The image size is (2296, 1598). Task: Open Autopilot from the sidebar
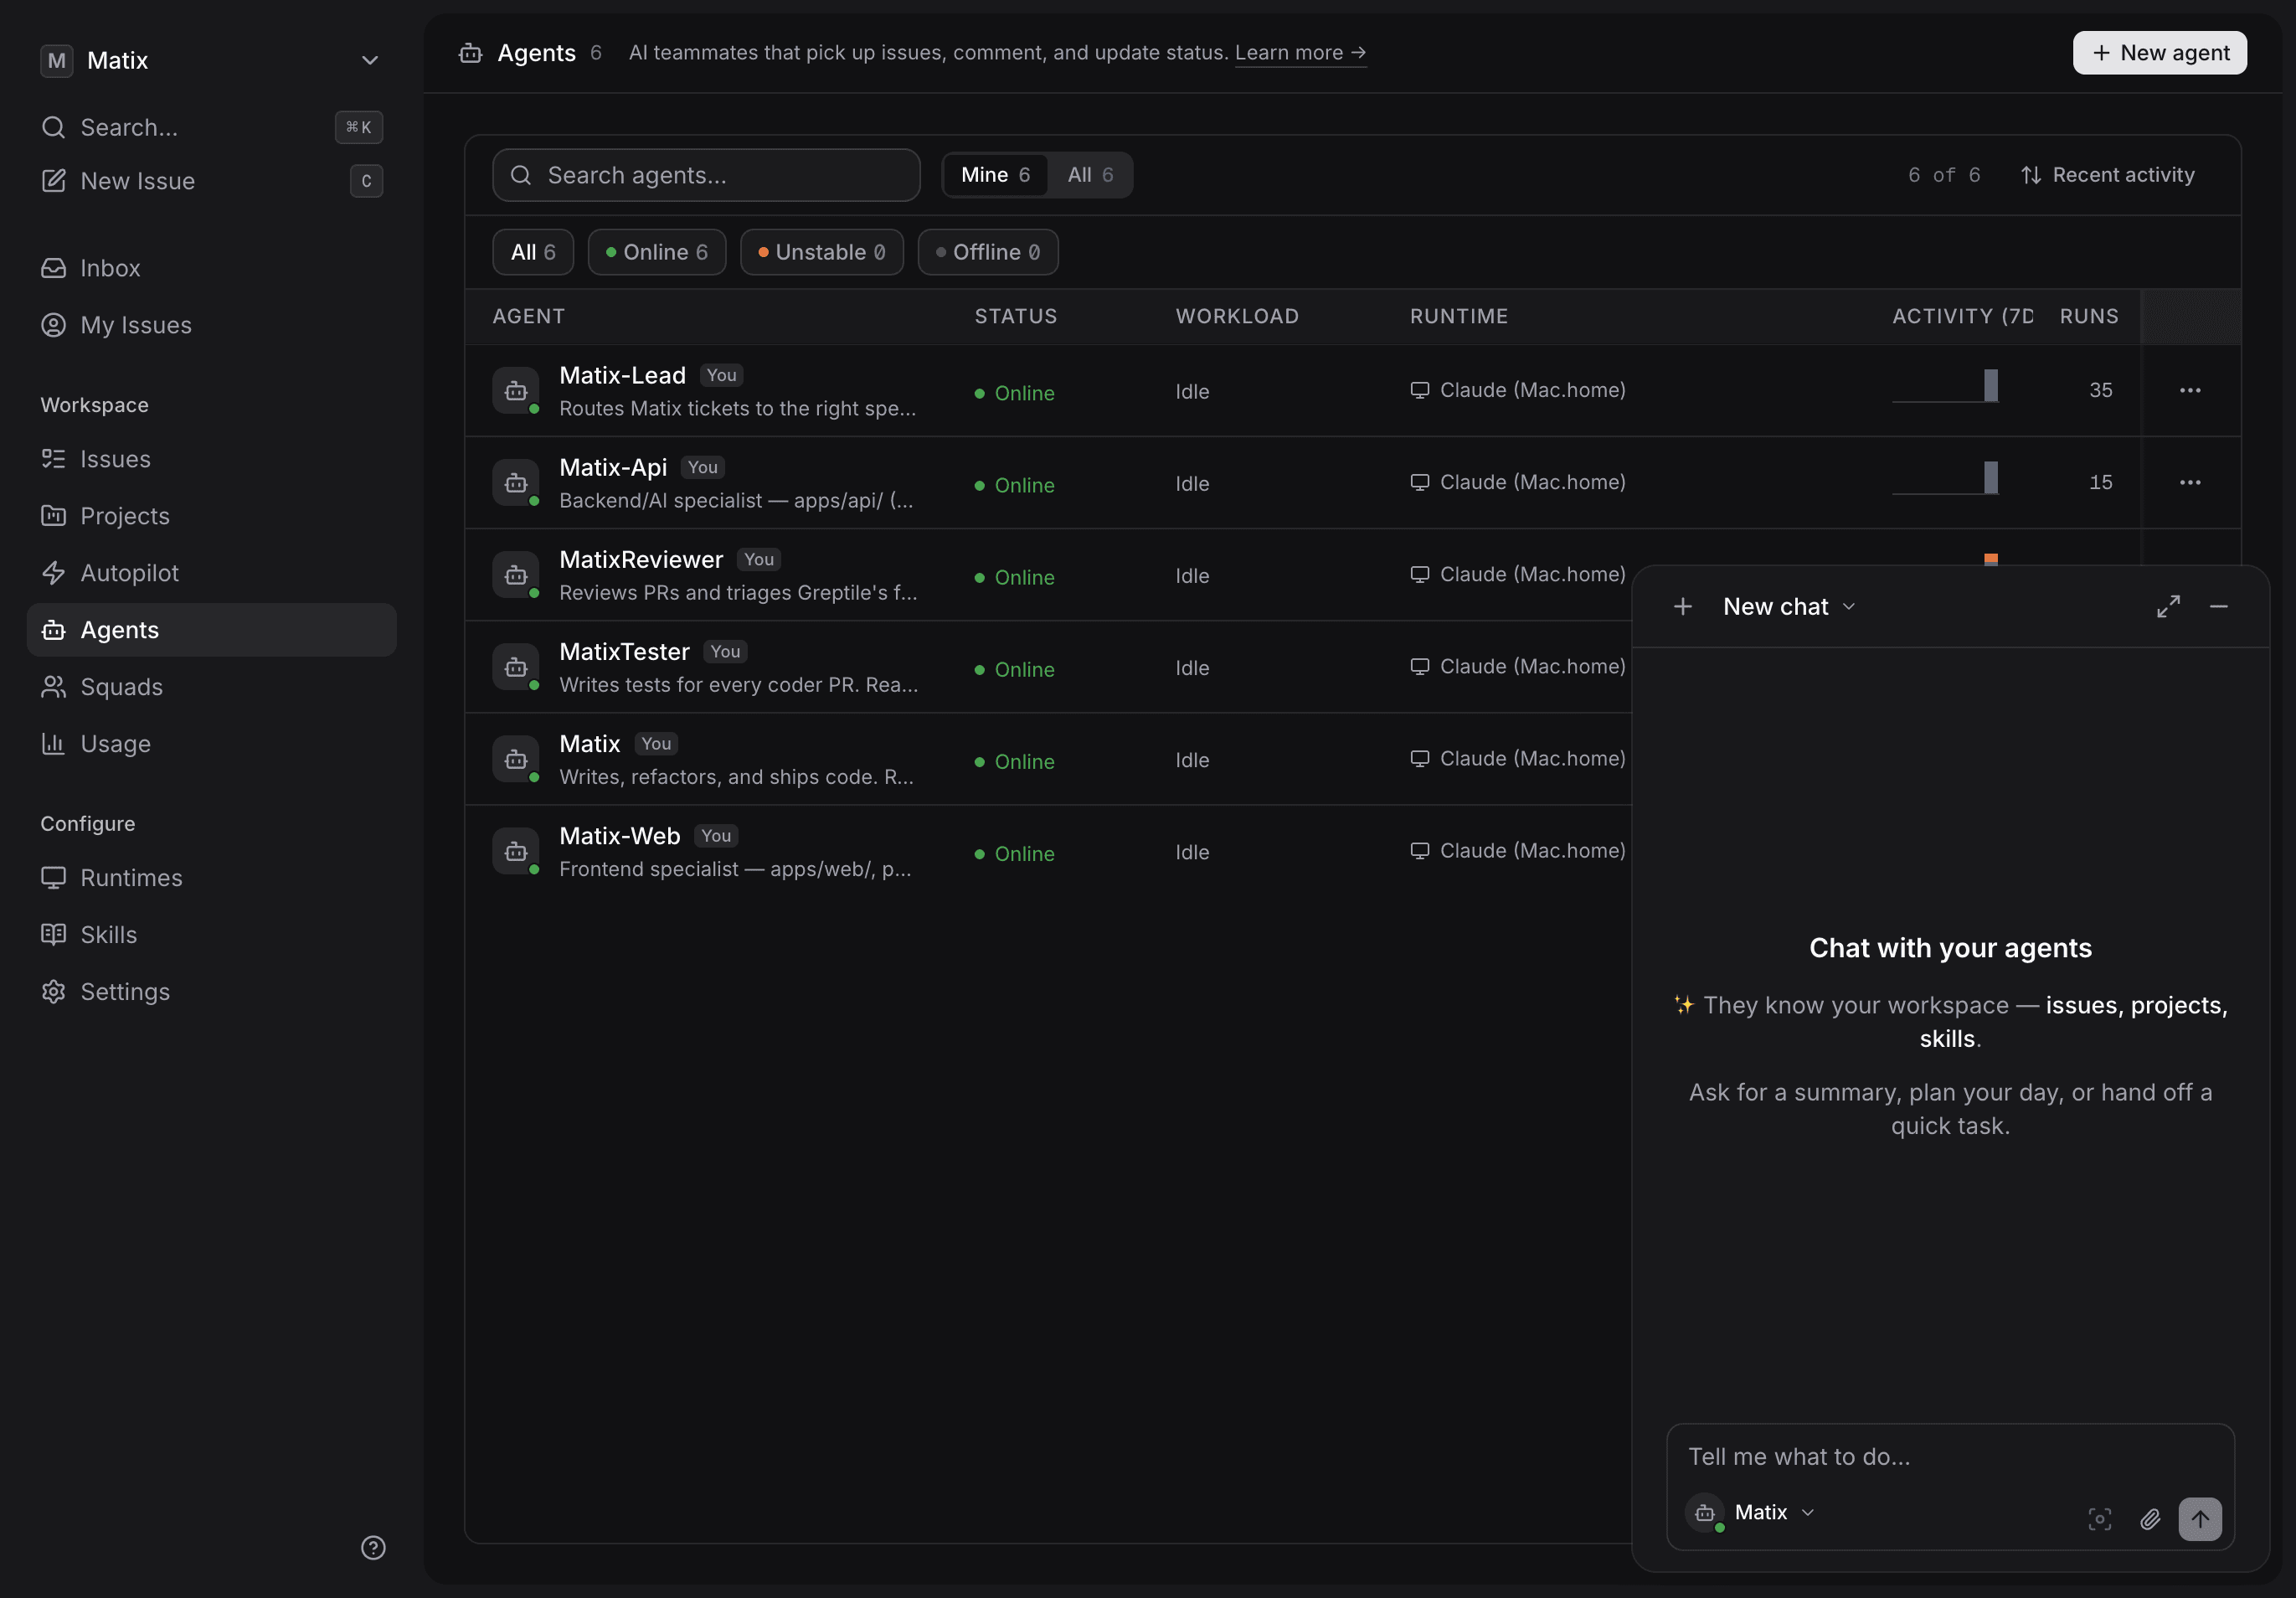(x=211, y=573)
